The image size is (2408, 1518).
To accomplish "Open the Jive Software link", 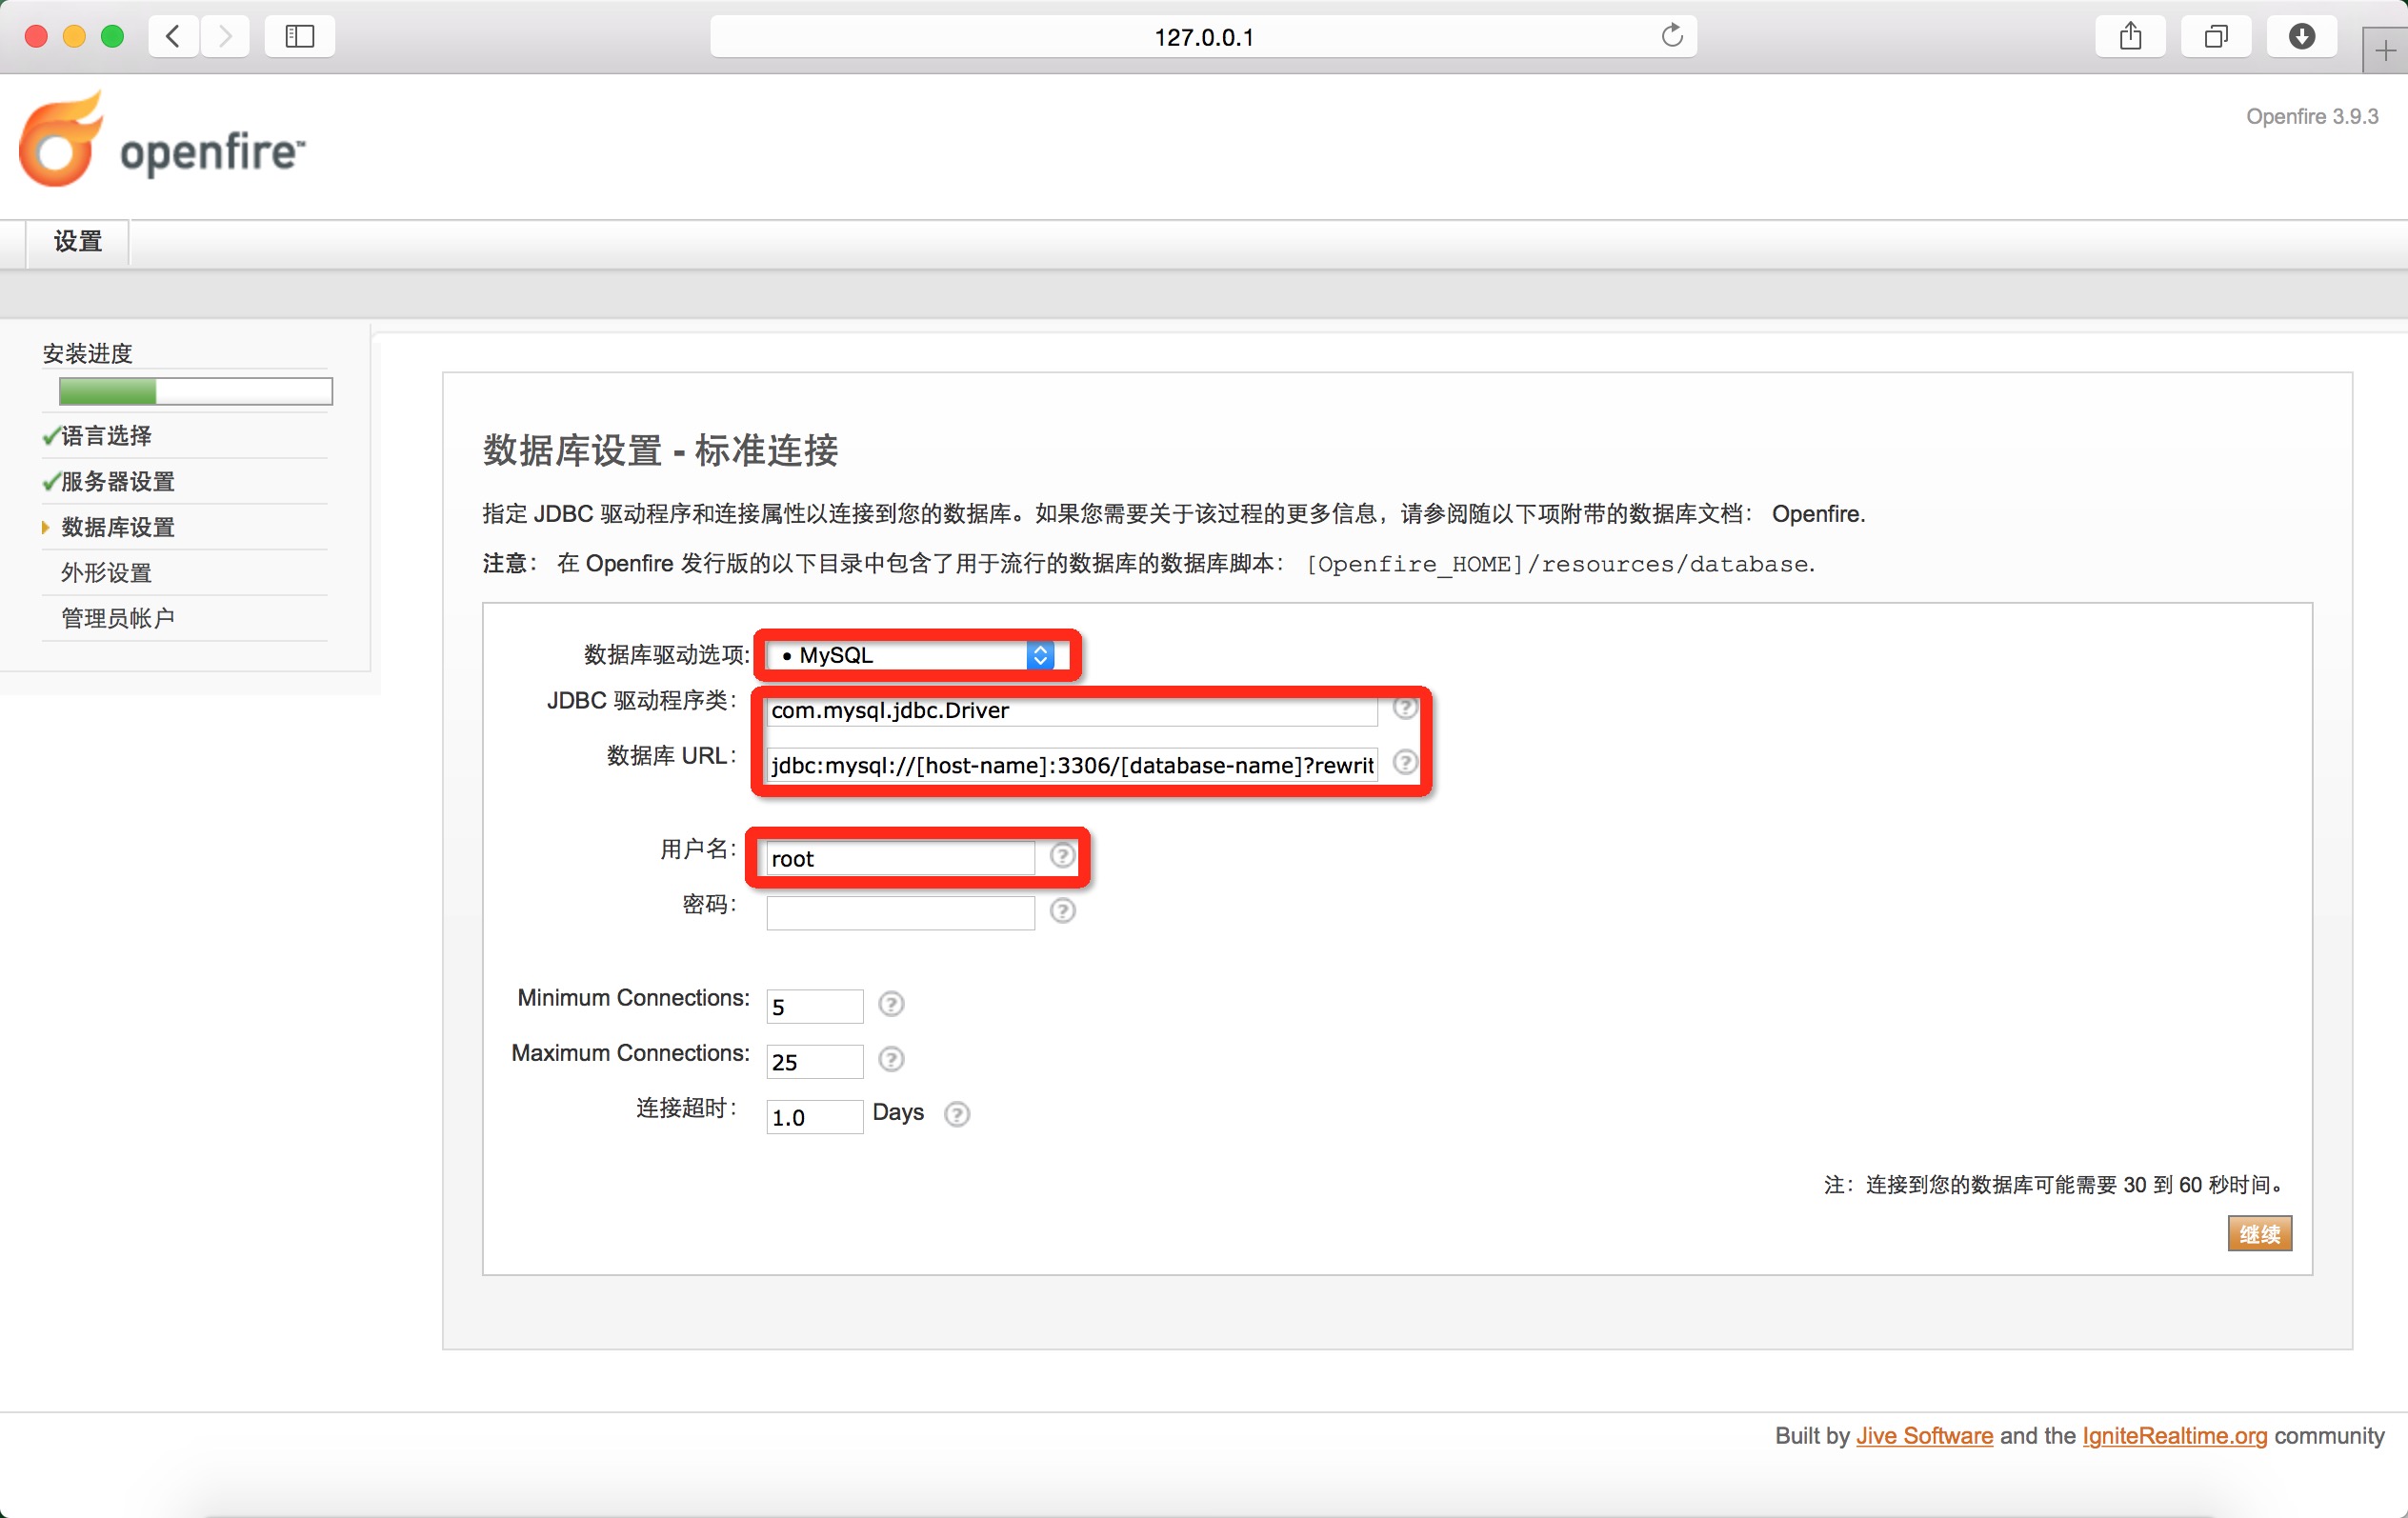I will click(1924, 1436).
